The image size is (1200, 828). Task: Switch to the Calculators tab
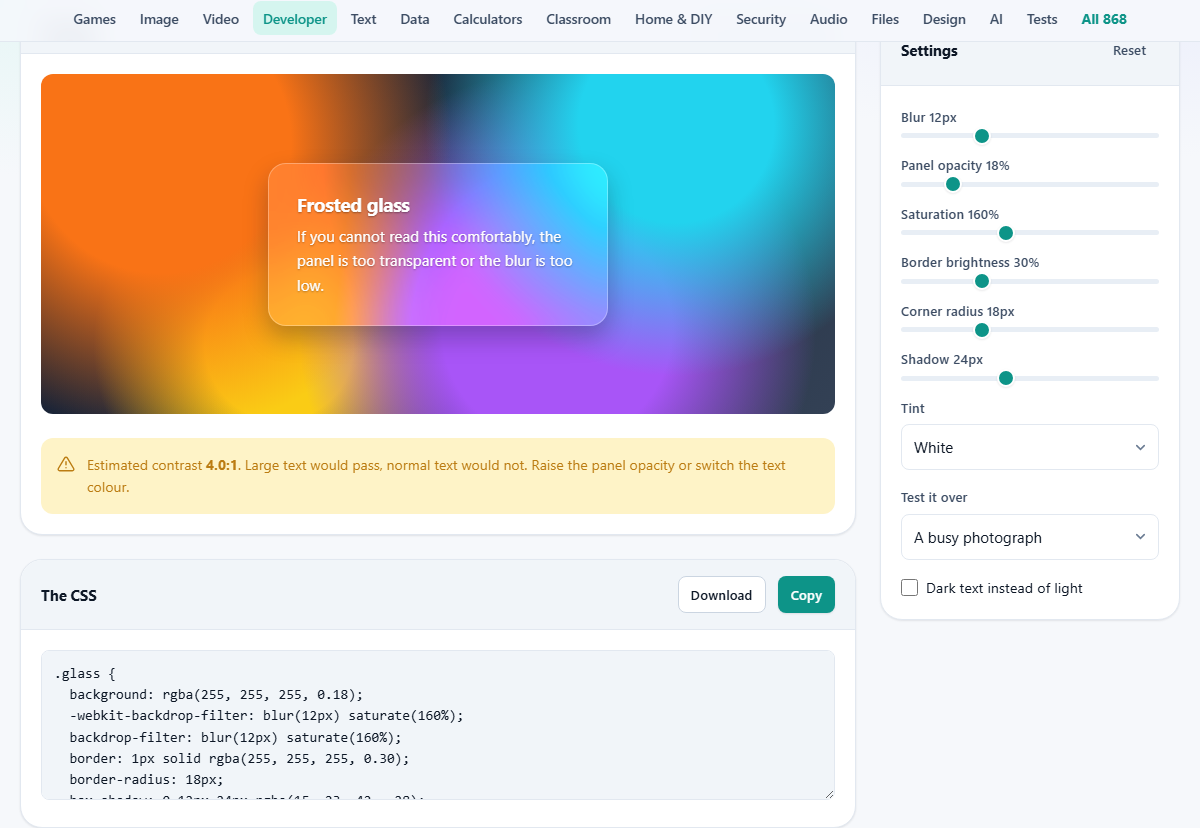tap(488, 19)
